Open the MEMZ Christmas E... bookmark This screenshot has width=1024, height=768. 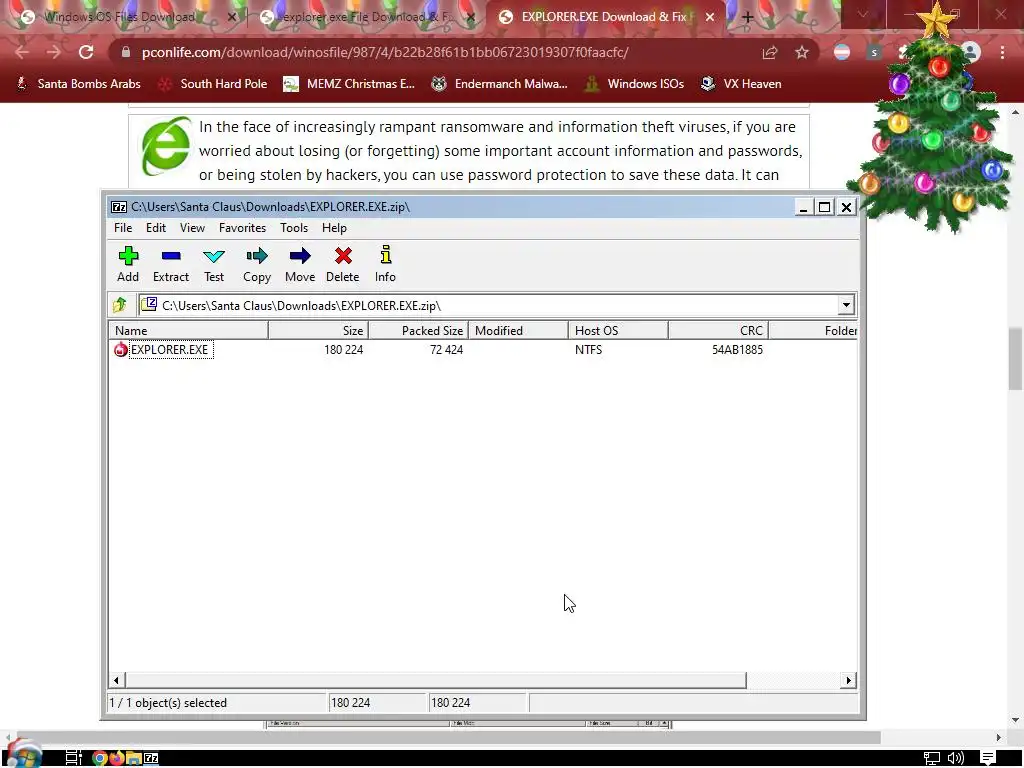coord(349,84)
